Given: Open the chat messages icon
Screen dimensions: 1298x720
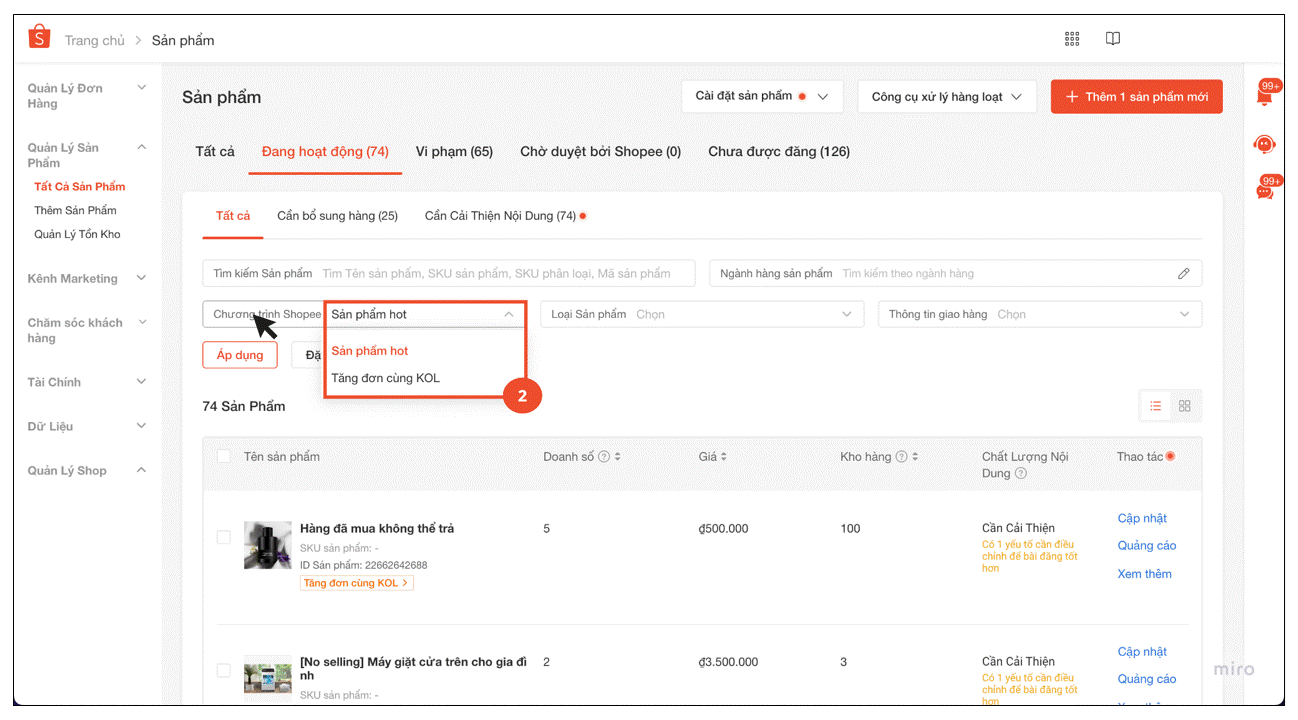Looking at the screenshot, I should point(1264,191).
